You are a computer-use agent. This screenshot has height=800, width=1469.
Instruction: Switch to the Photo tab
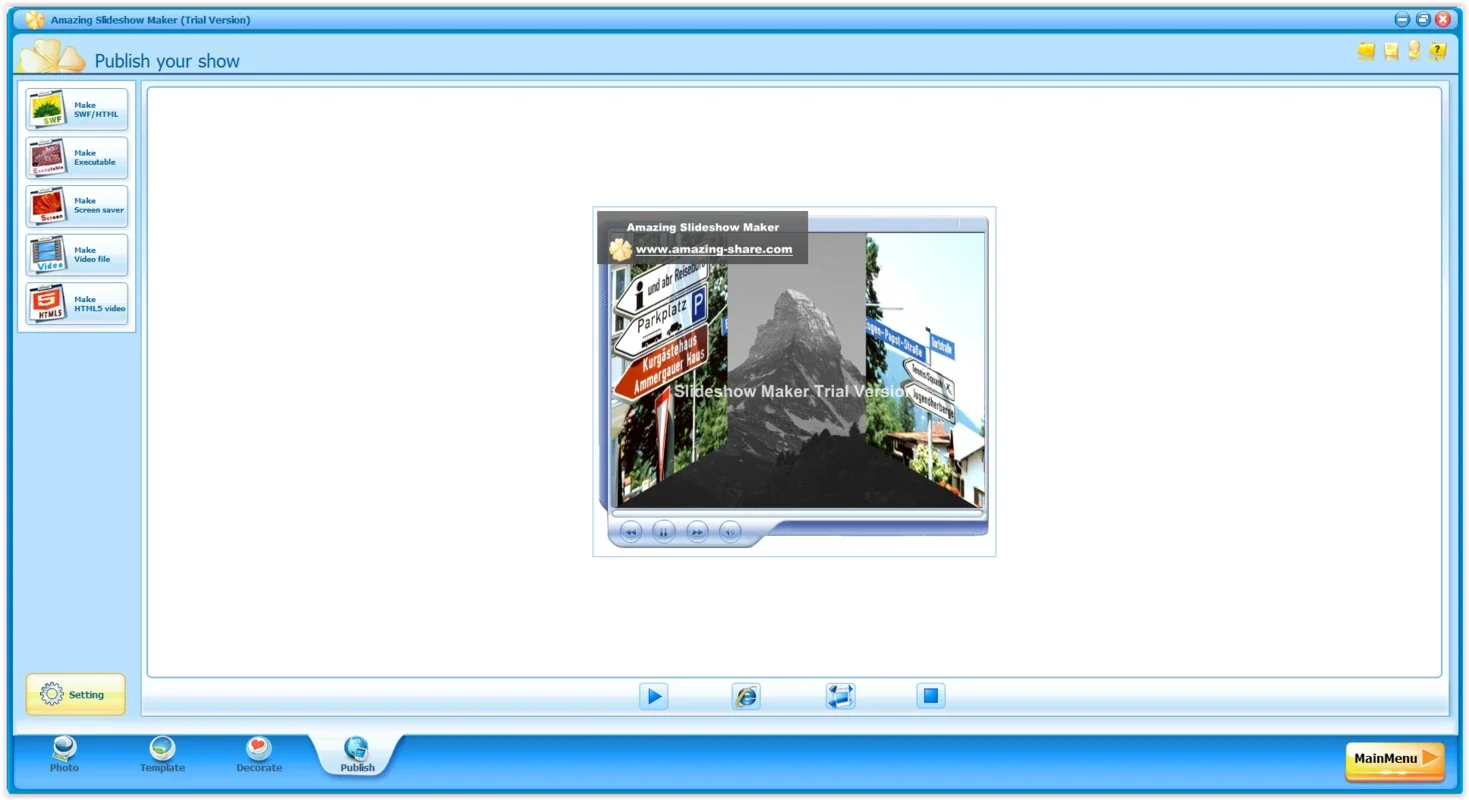(64, 755)
